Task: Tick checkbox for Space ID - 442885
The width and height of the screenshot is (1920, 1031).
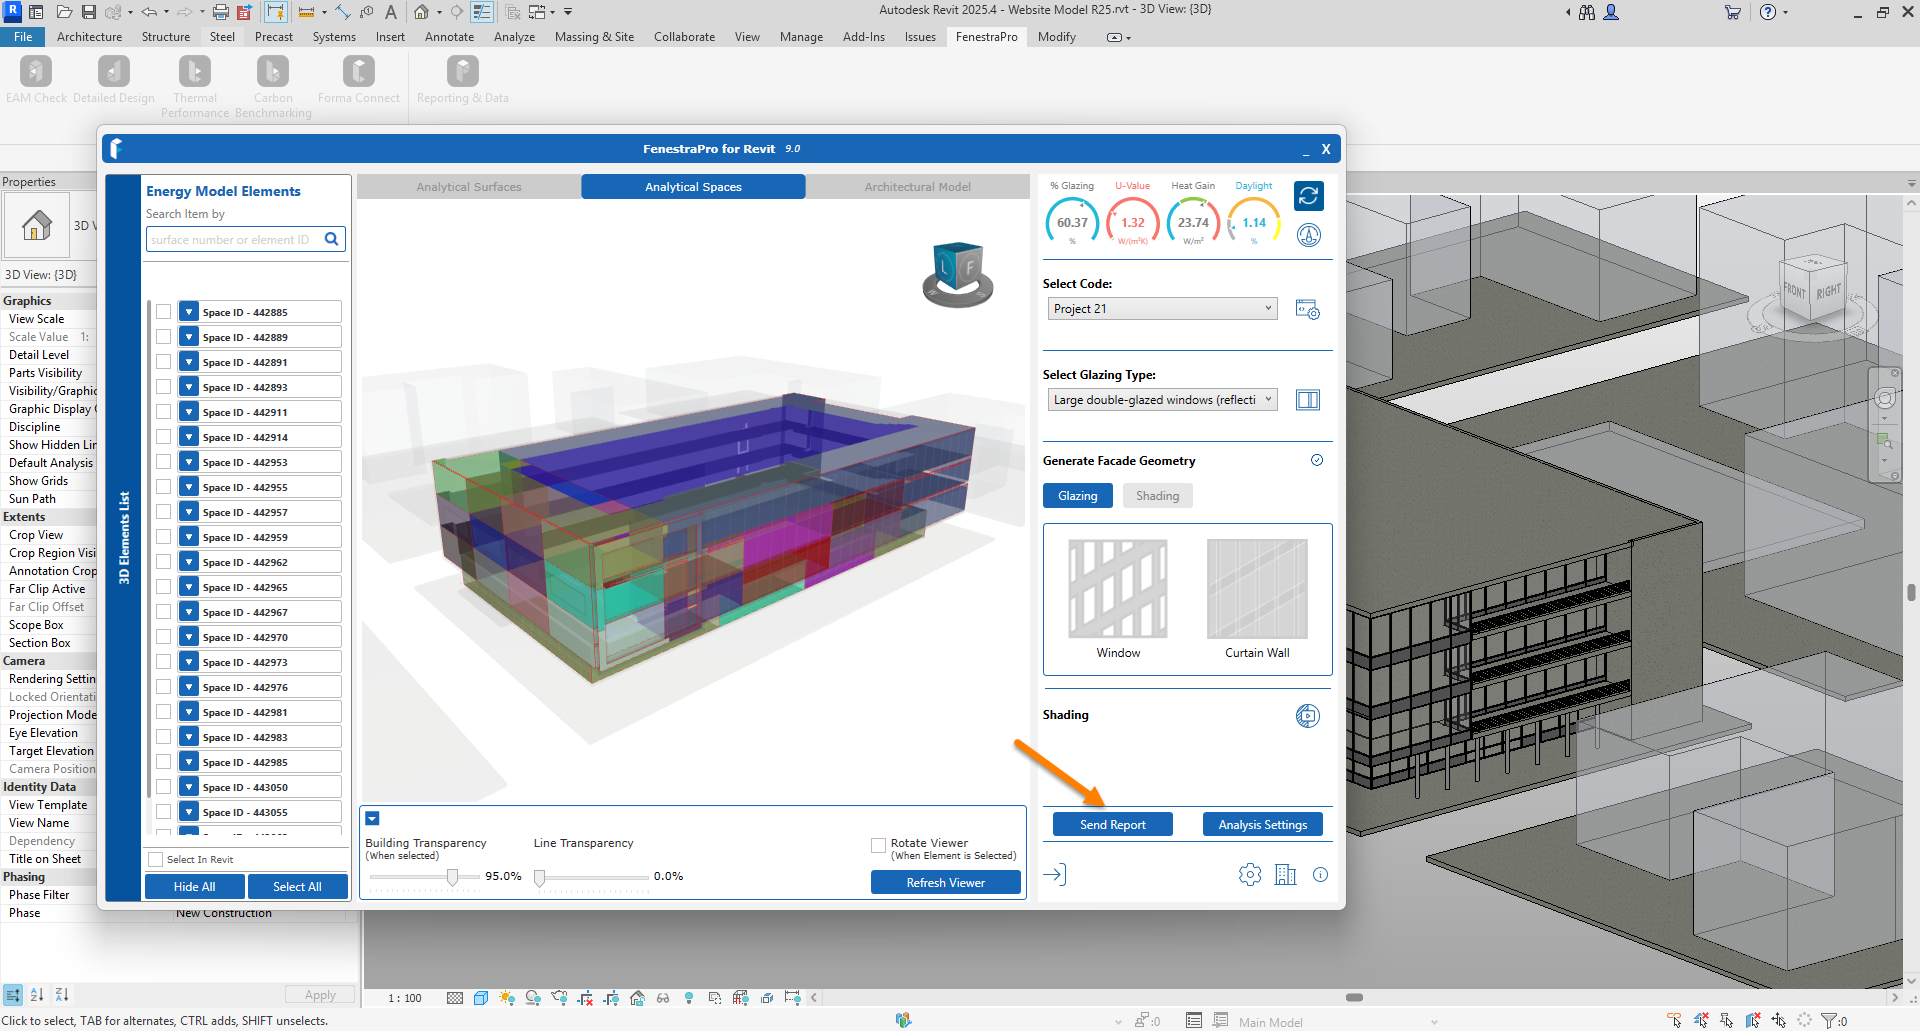Action: [164, 312]
